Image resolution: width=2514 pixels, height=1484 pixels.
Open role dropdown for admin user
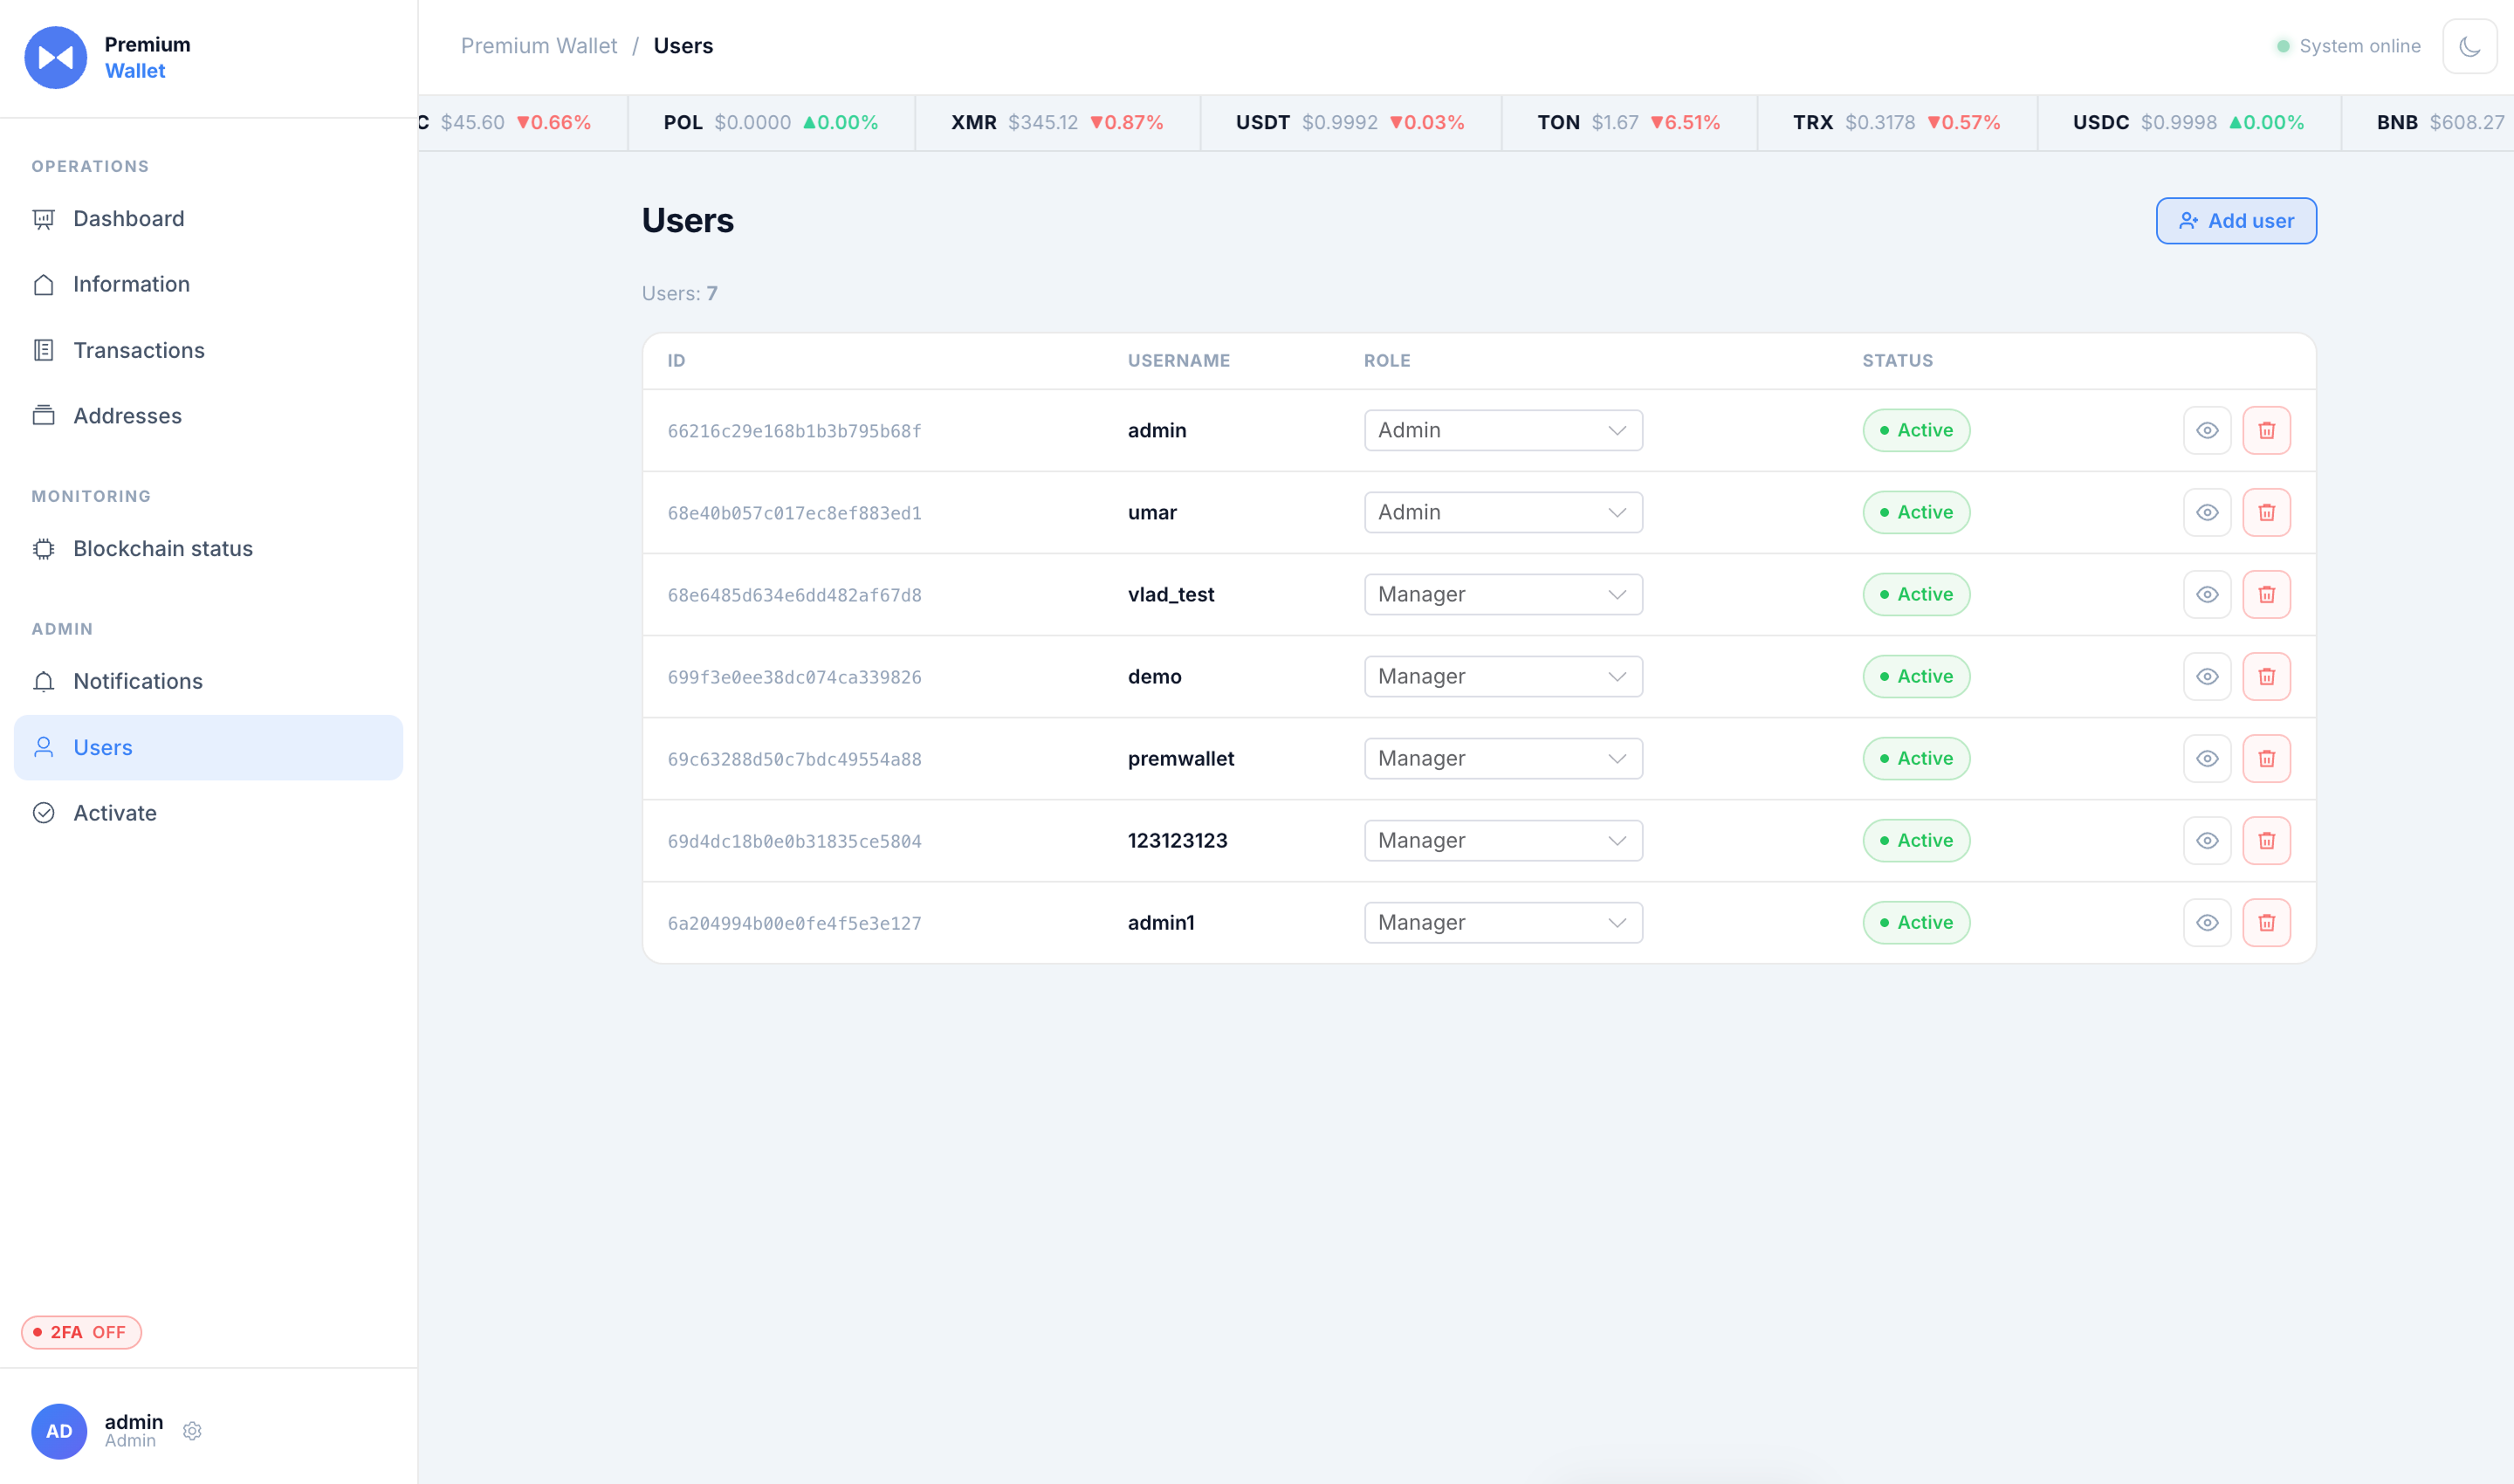tap(1503, 430)
